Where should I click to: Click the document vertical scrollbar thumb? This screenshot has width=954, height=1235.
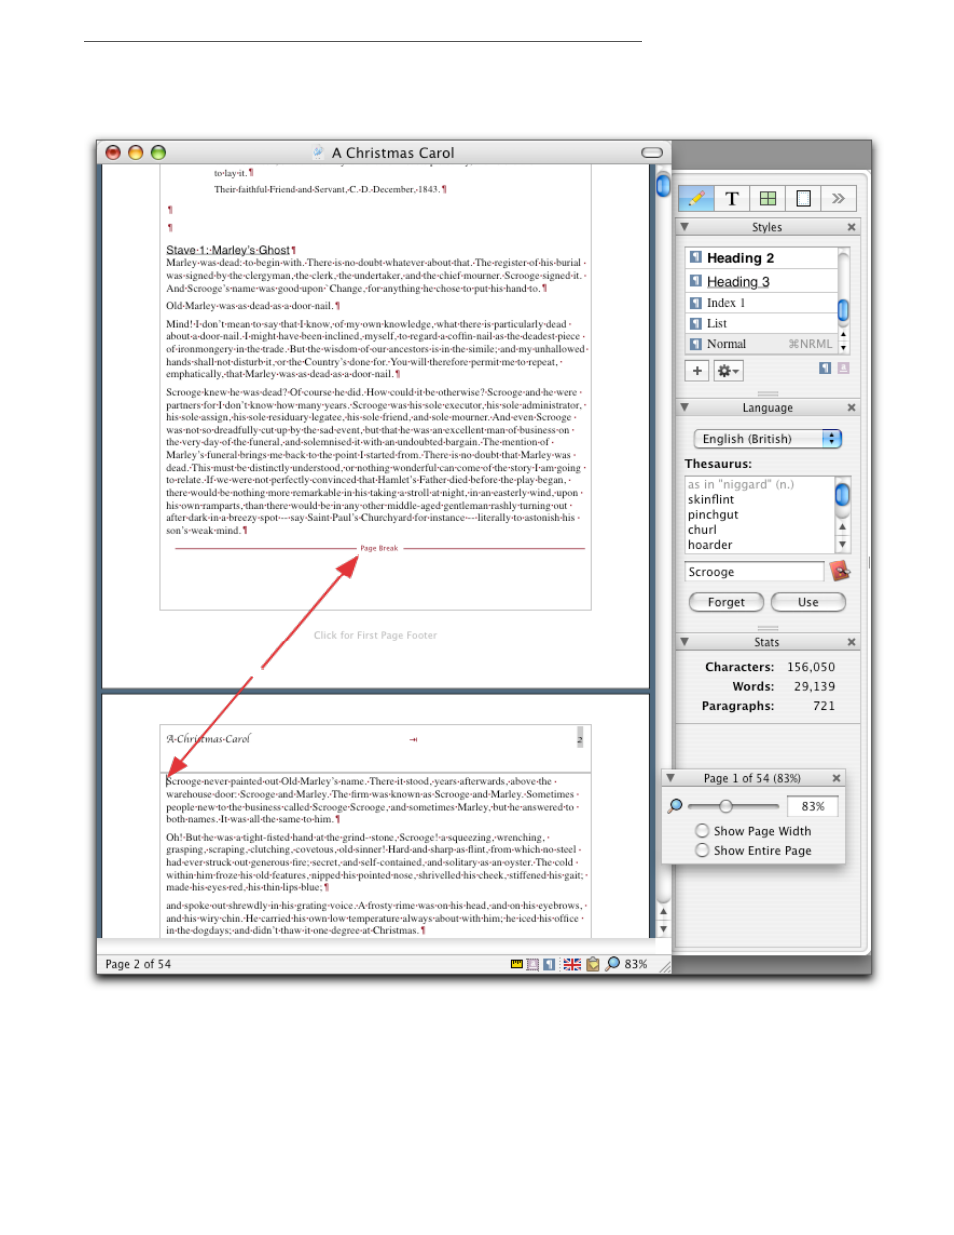pos(663,185)
